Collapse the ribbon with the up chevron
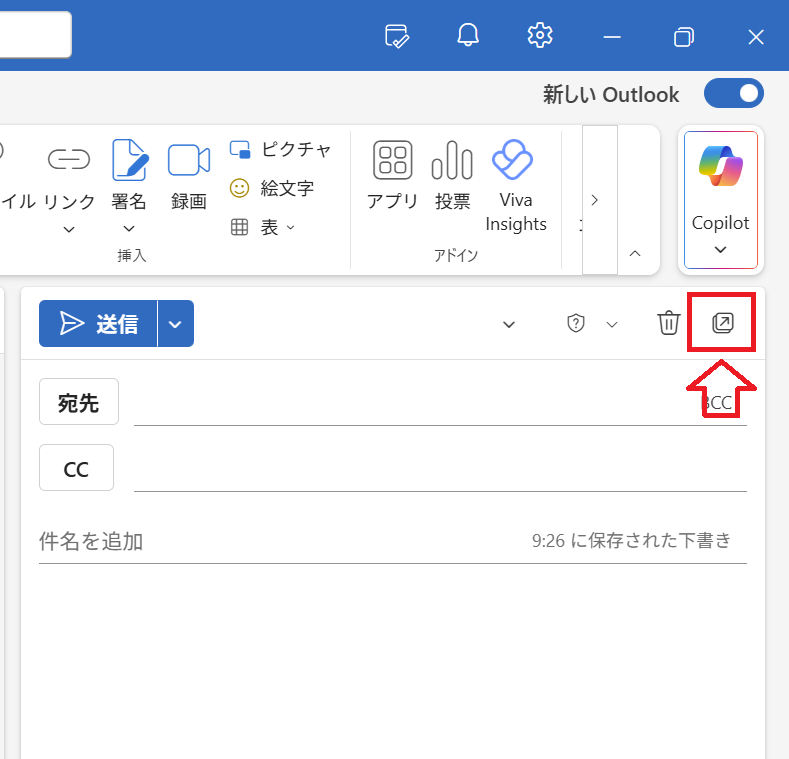 click(635, 254)
